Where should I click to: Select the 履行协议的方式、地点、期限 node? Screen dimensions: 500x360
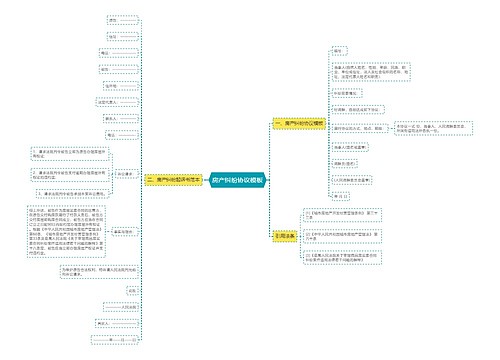[x=360, y=128]
